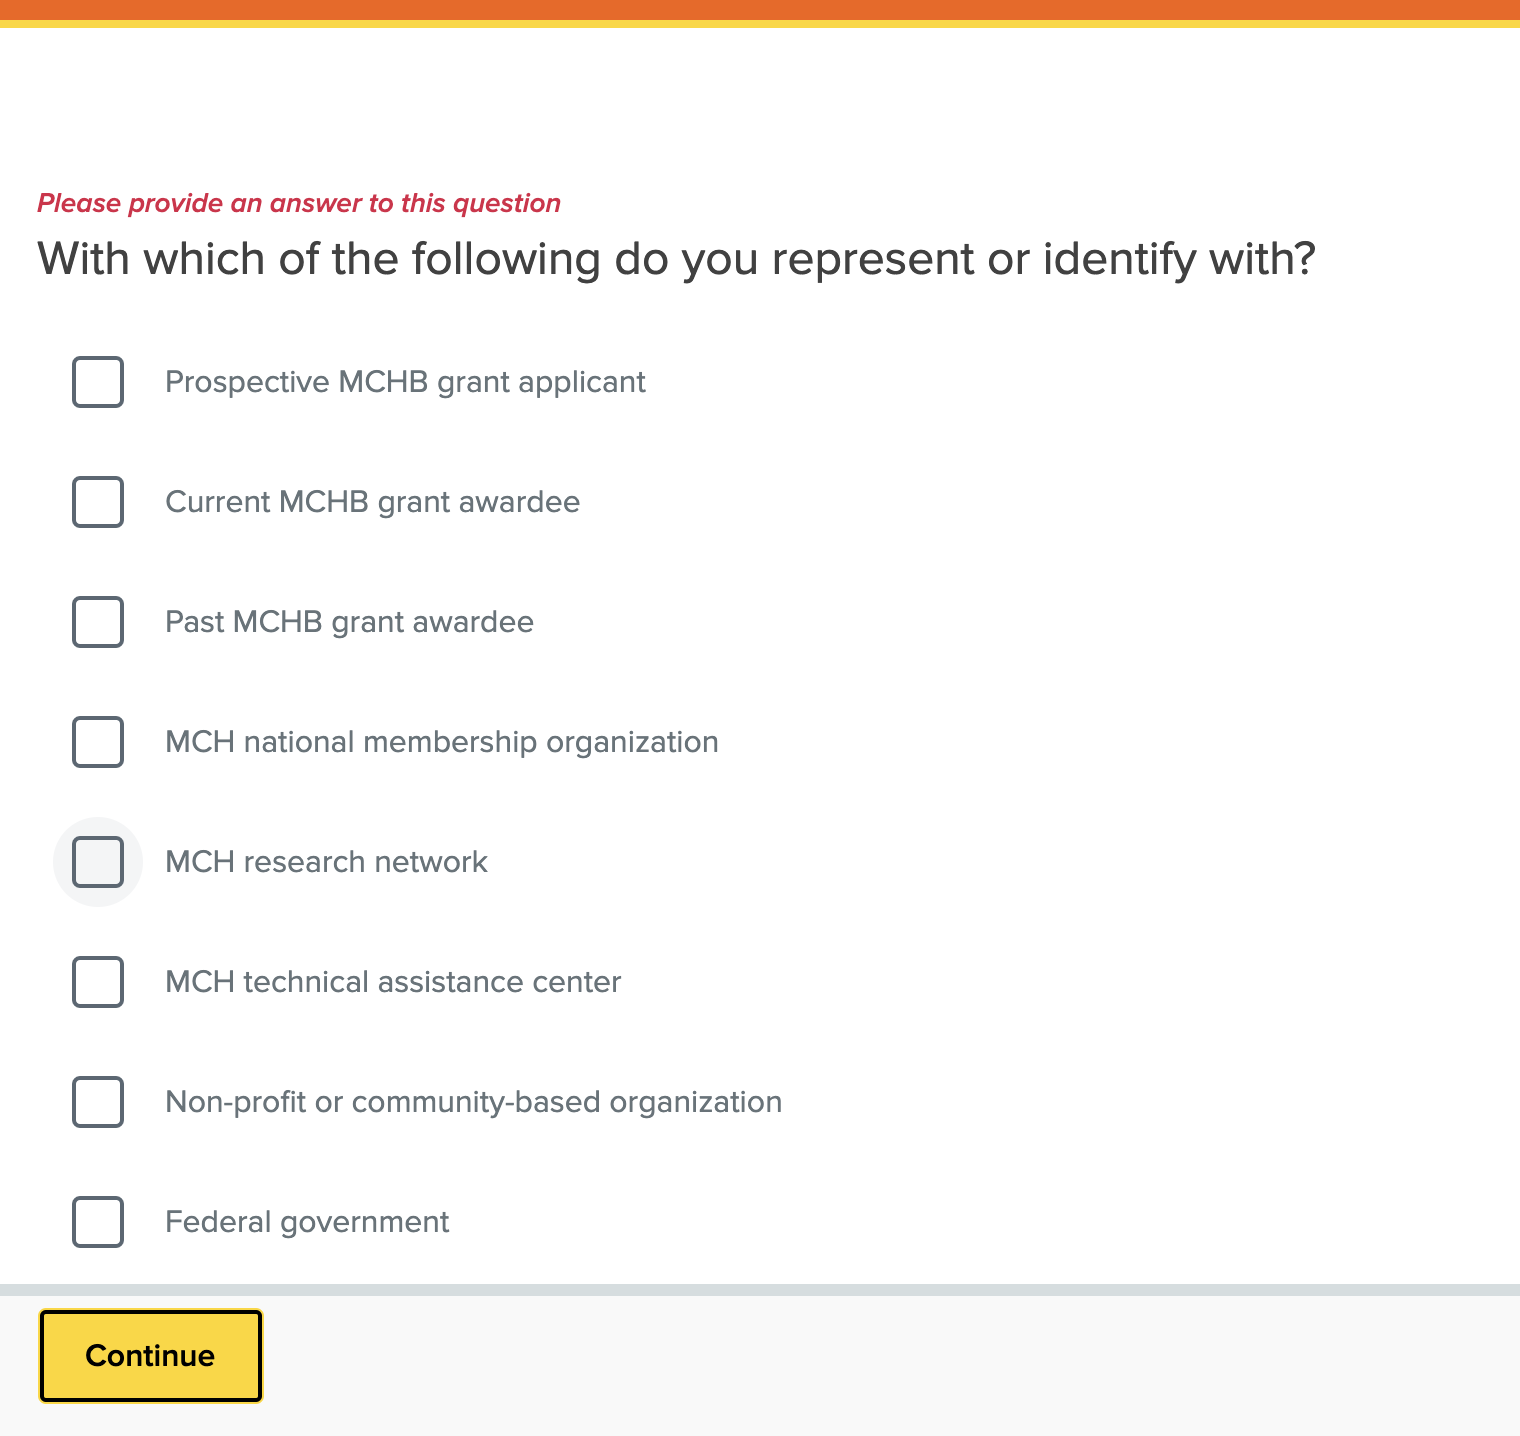
Task: Click the 'Current MCHB grant awardee' label text
Action: 372,502
